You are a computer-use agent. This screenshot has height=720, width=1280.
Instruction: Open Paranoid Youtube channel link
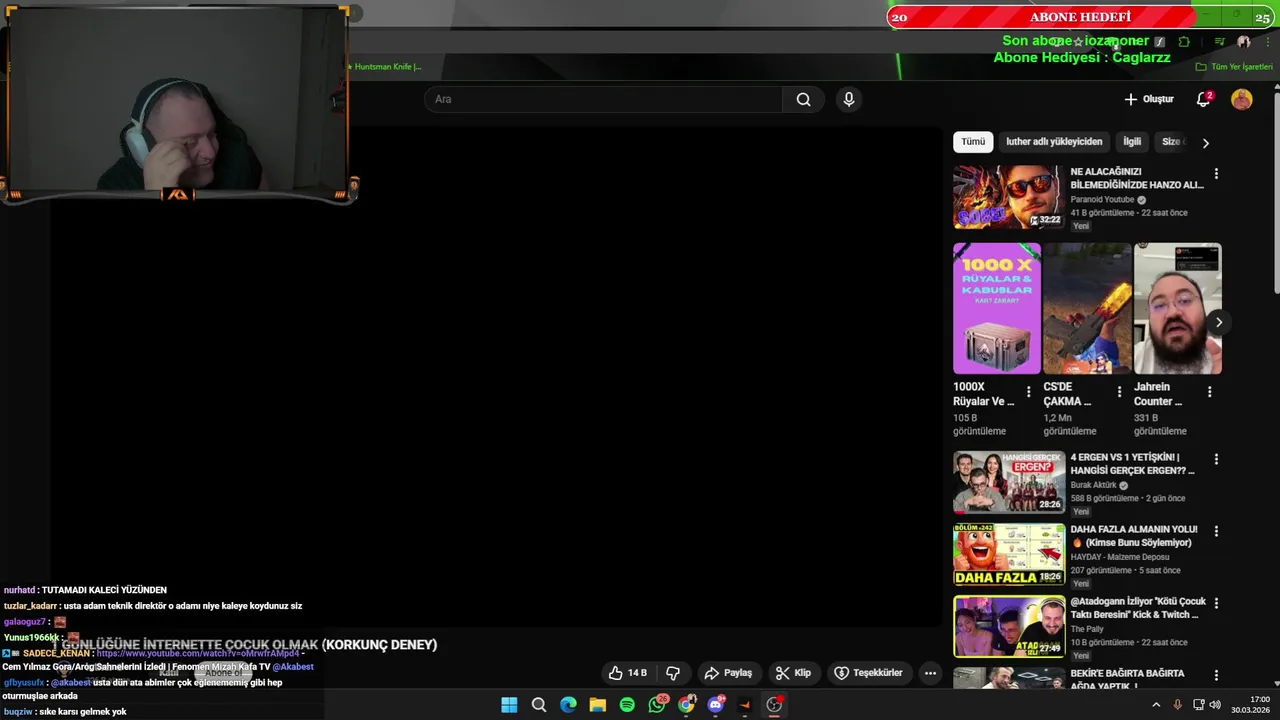[x=1102, y=200]
